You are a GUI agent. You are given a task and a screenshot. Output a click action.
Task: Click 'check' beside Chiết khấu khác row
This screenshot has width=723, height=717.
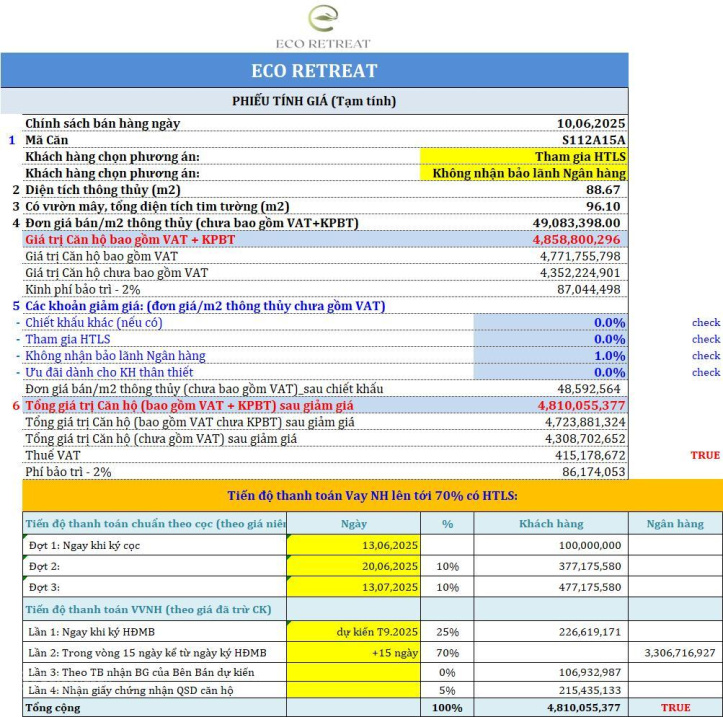coord(705,322)
